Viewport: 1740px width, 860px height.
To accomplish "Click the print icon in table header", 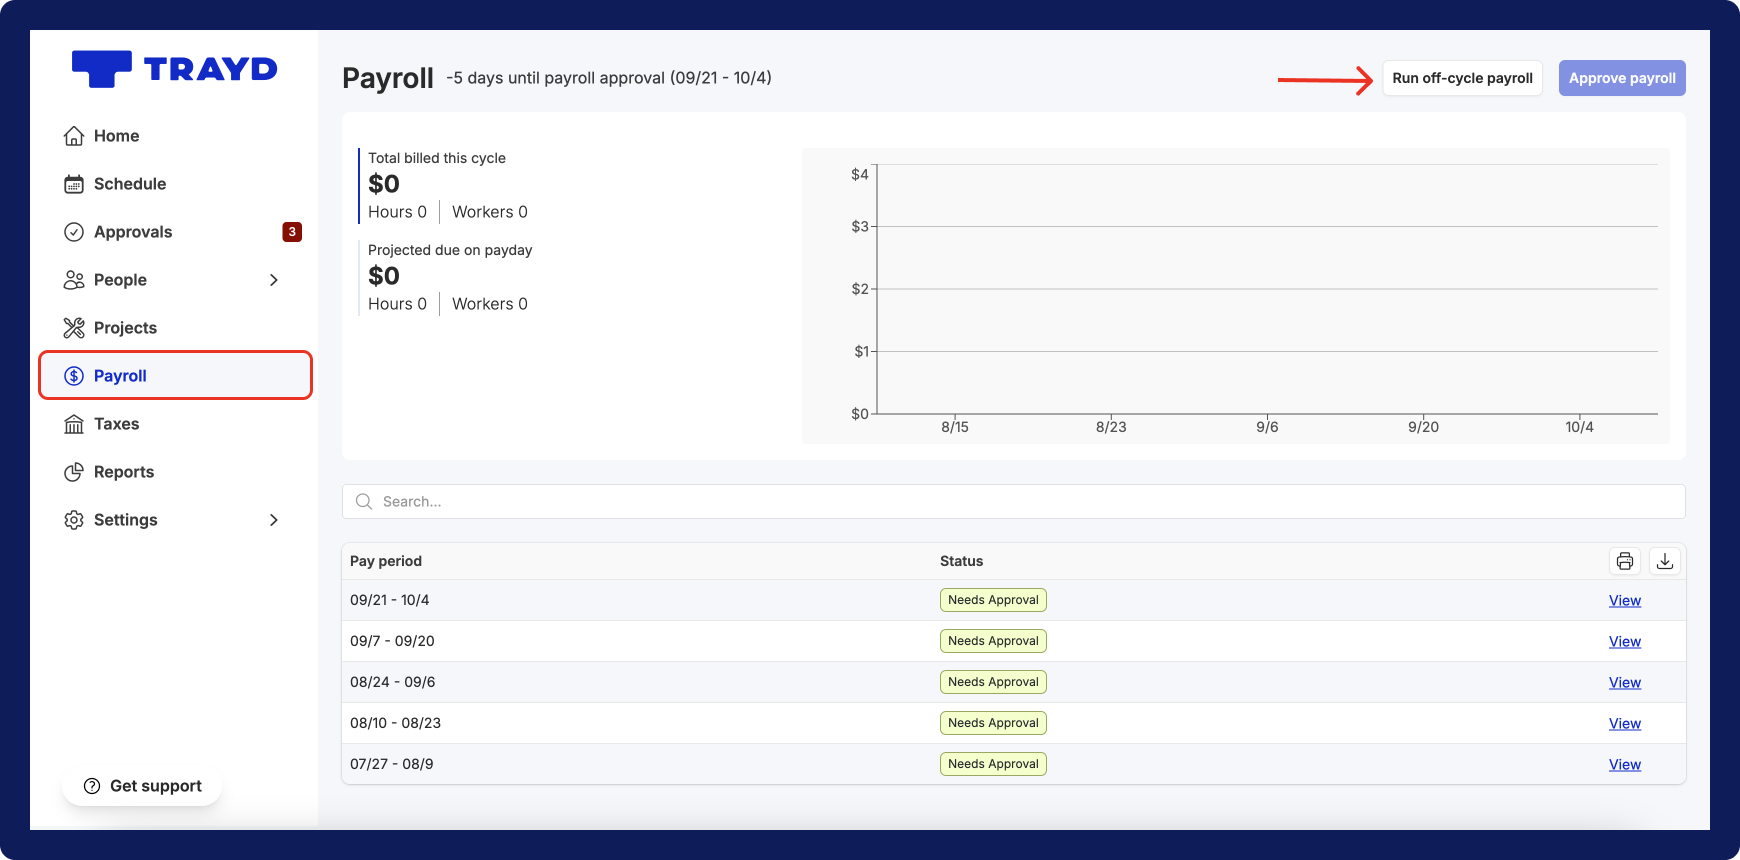I will 1625,561.
